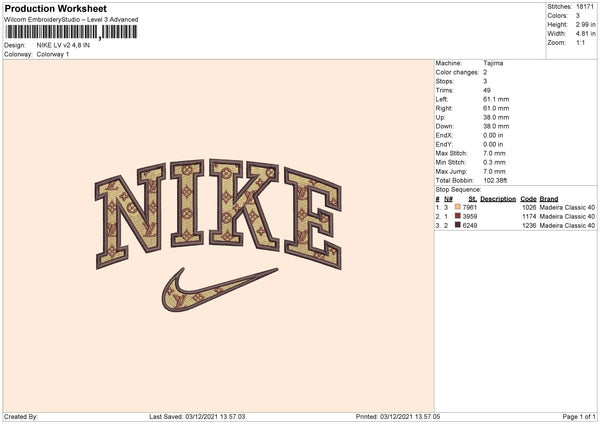Viewport: 600px width, 424px height.
Task: Click the 'EndX:' label
Action: (444, 135)
